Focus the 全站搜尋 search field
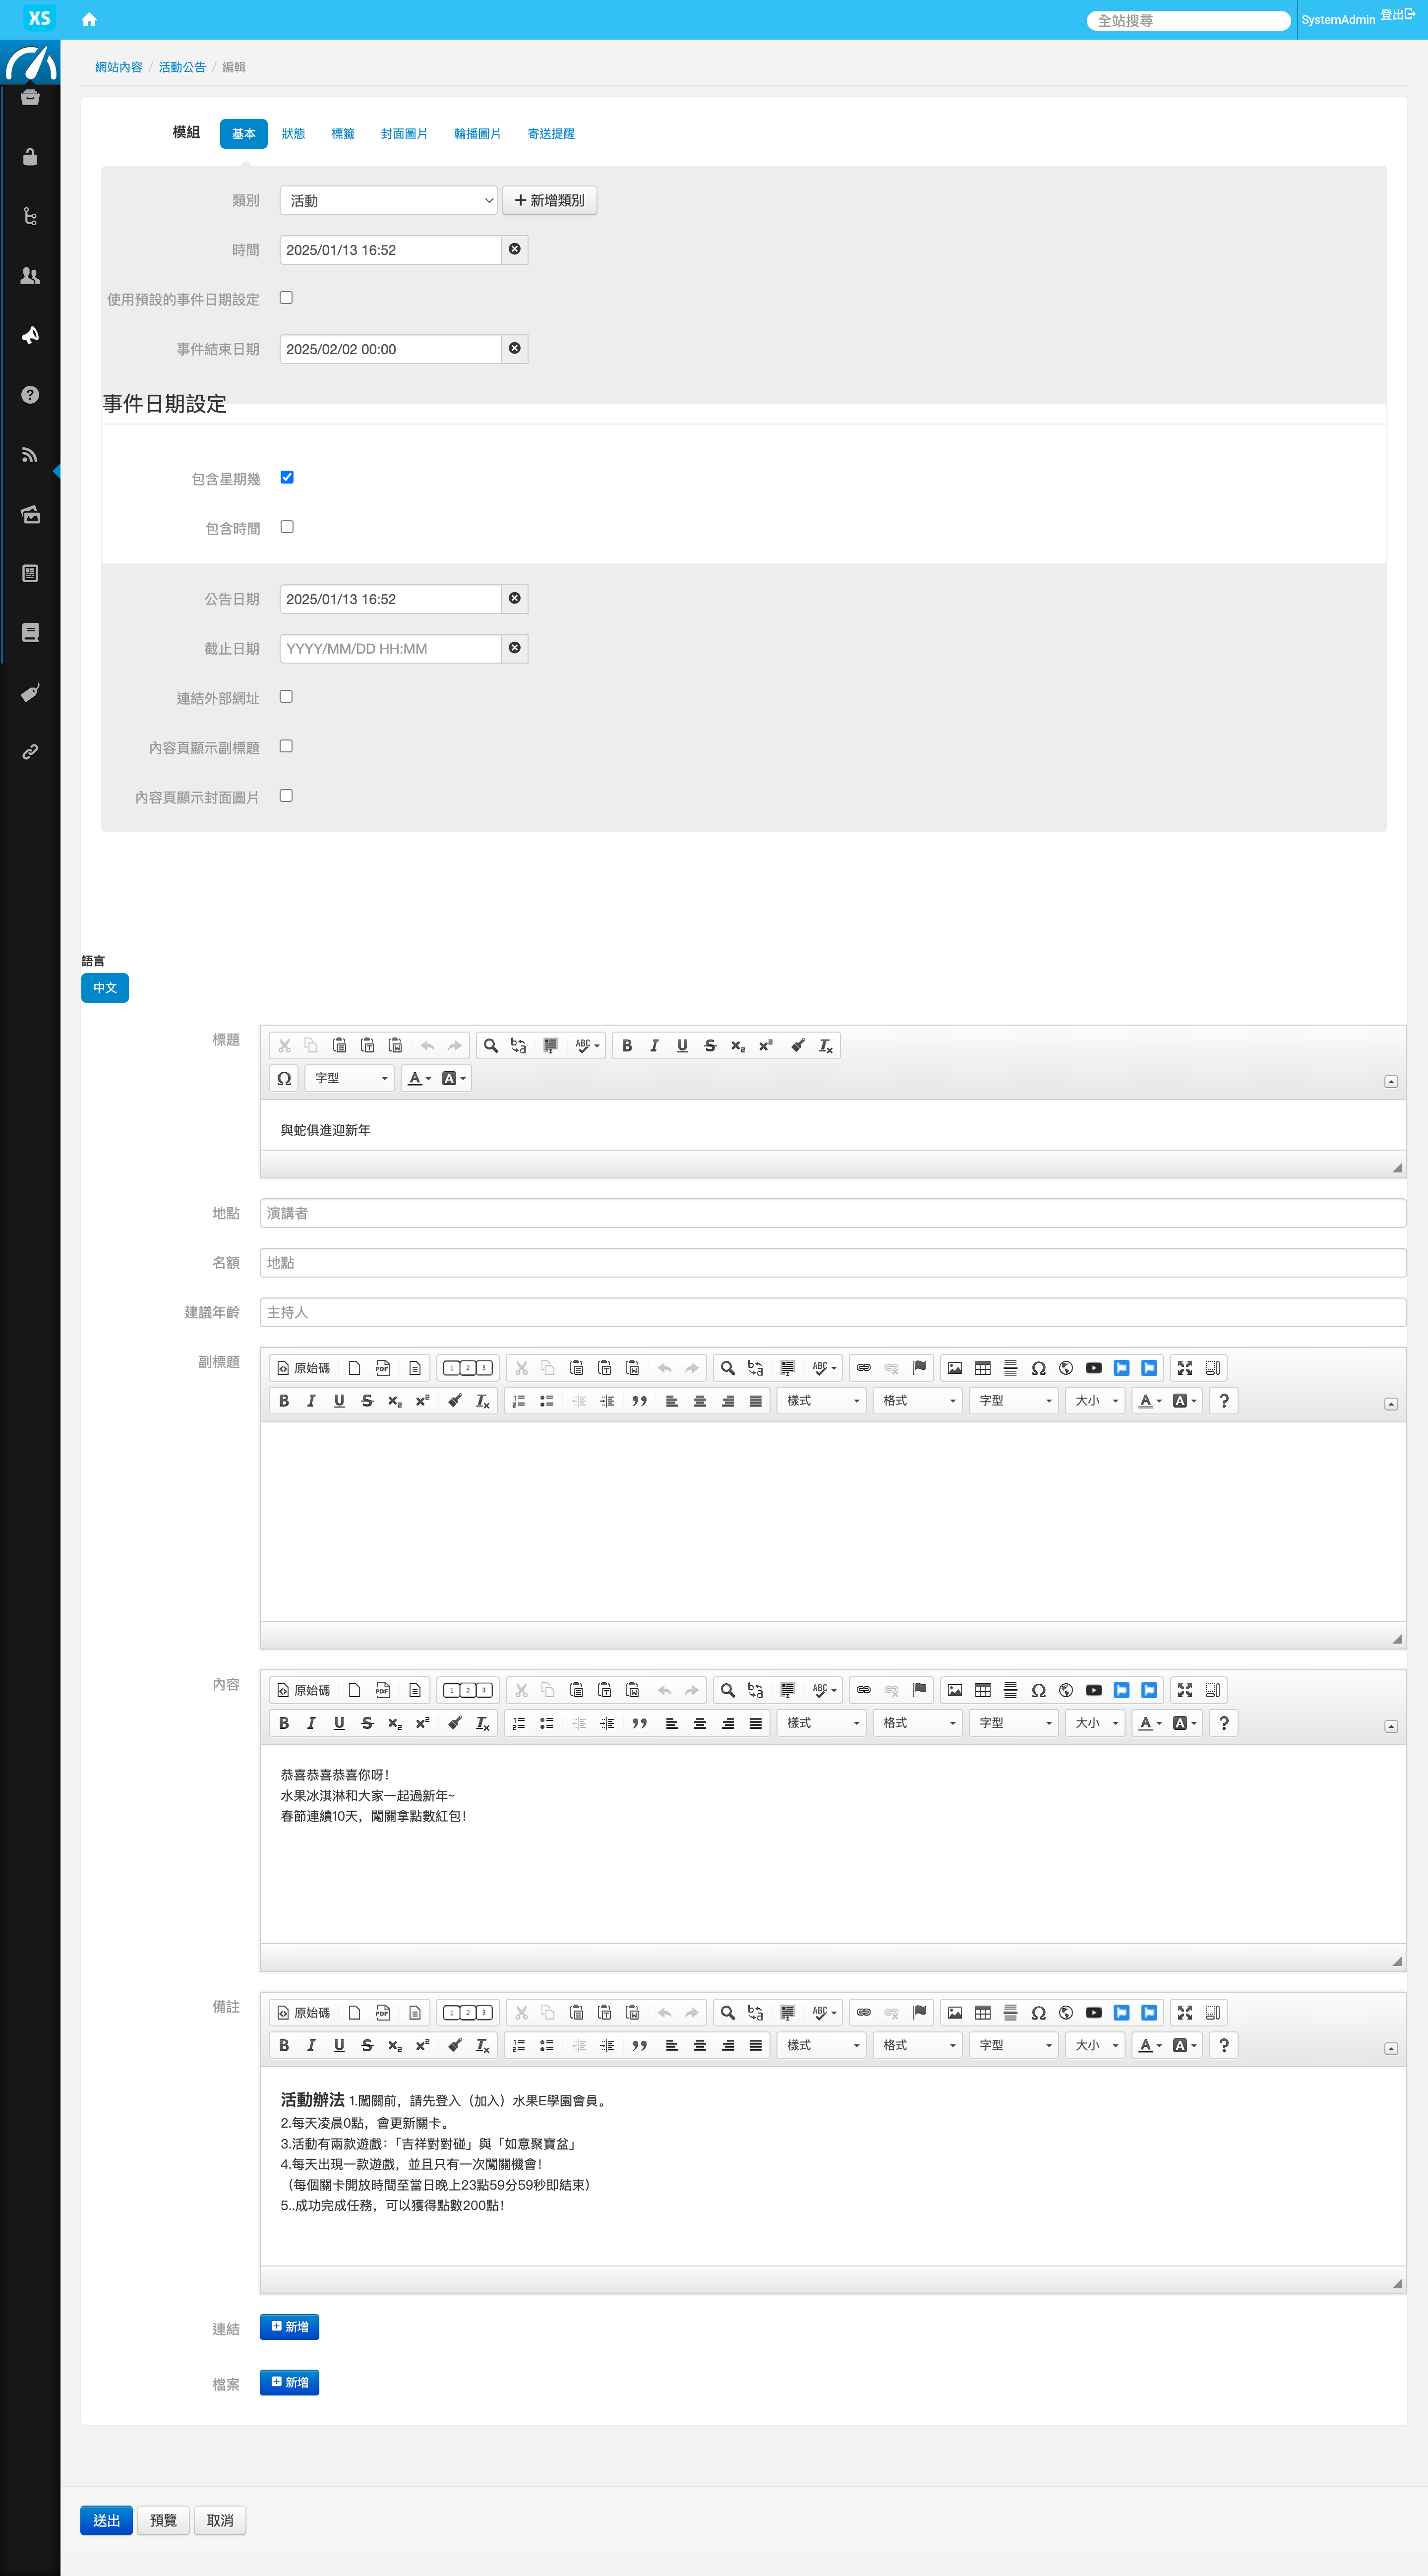 click(x=1188, y=20)
